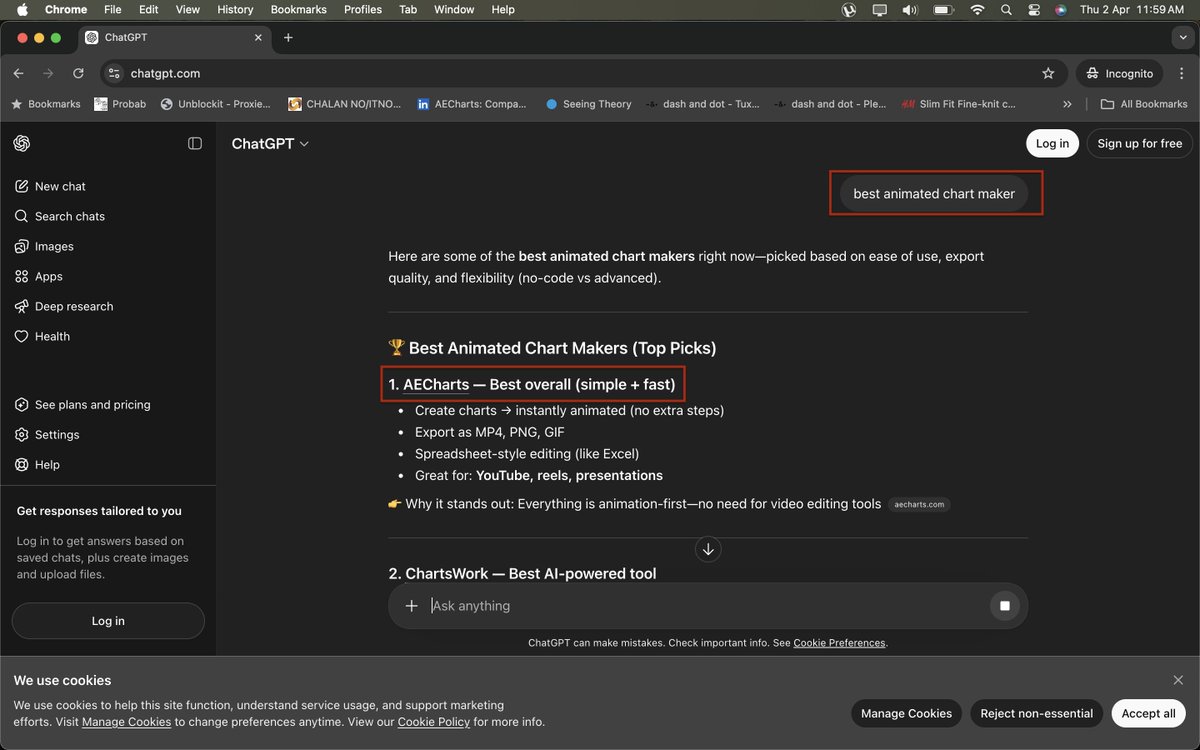
Task: Open the aecharts.com source citation
Action: pyautogui.click(x=919, y=505)
